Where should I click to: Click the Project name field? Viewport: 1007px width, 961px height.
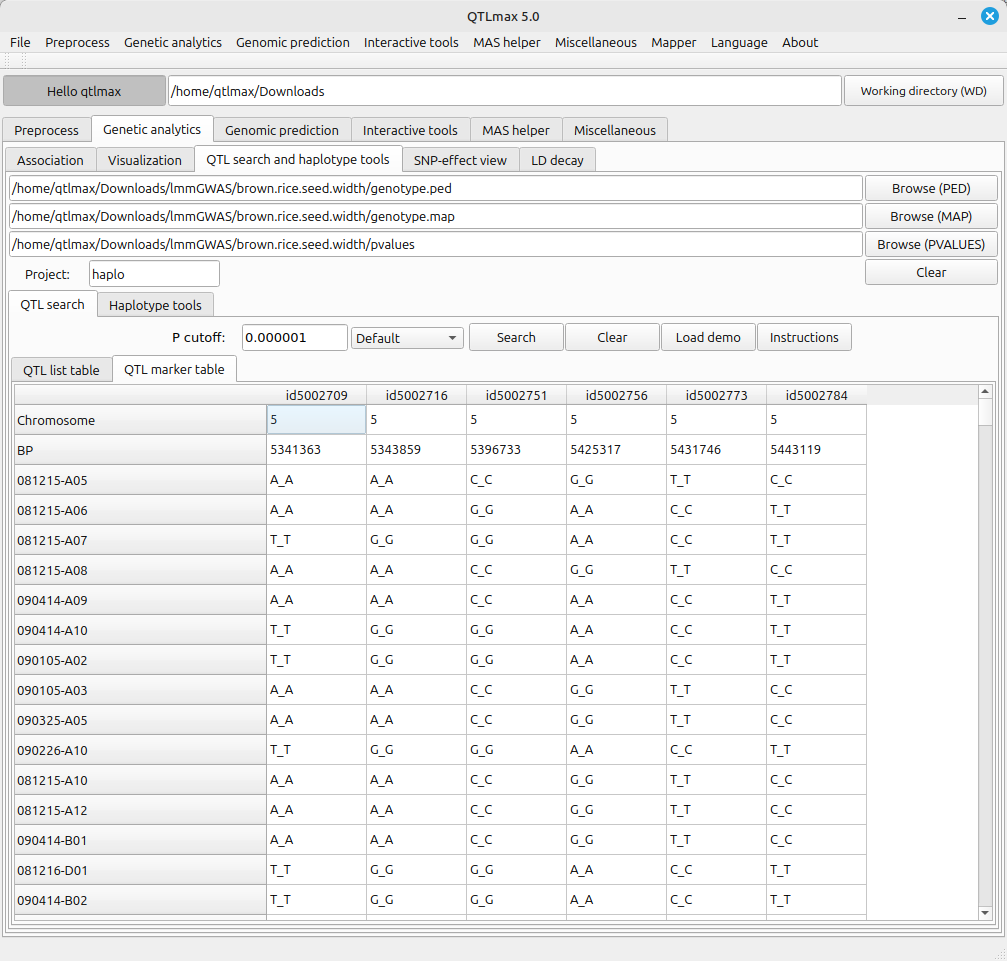click(x=154, y=274)
